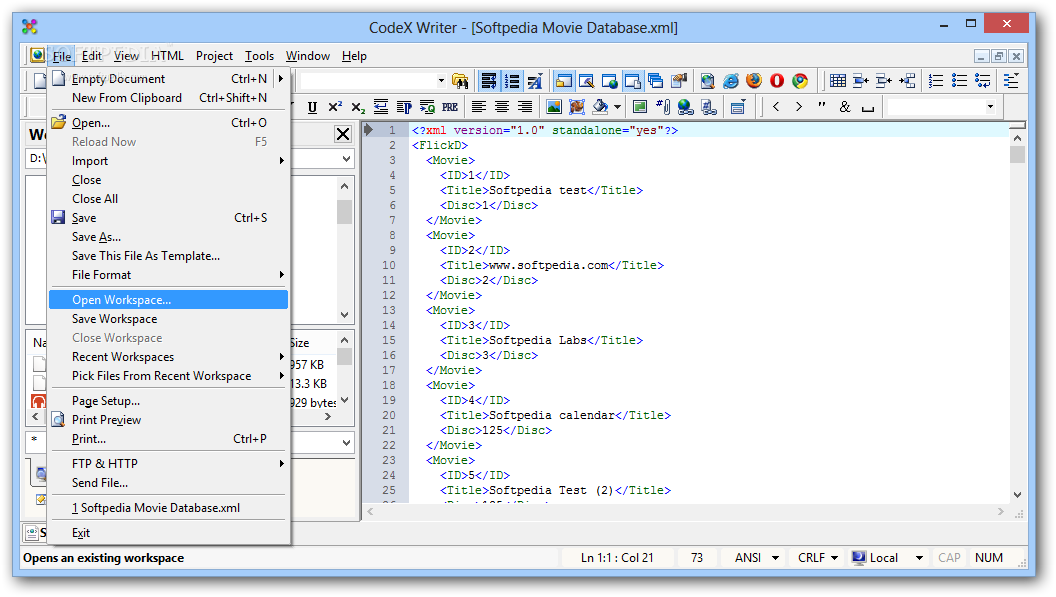Apply superscript formatting

335,107
